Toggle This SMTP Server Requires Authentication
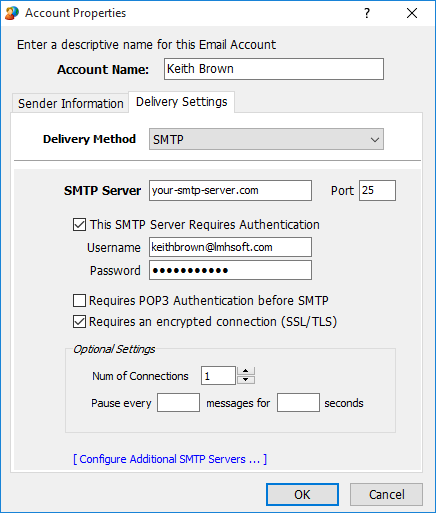 [x=79, y=225]
